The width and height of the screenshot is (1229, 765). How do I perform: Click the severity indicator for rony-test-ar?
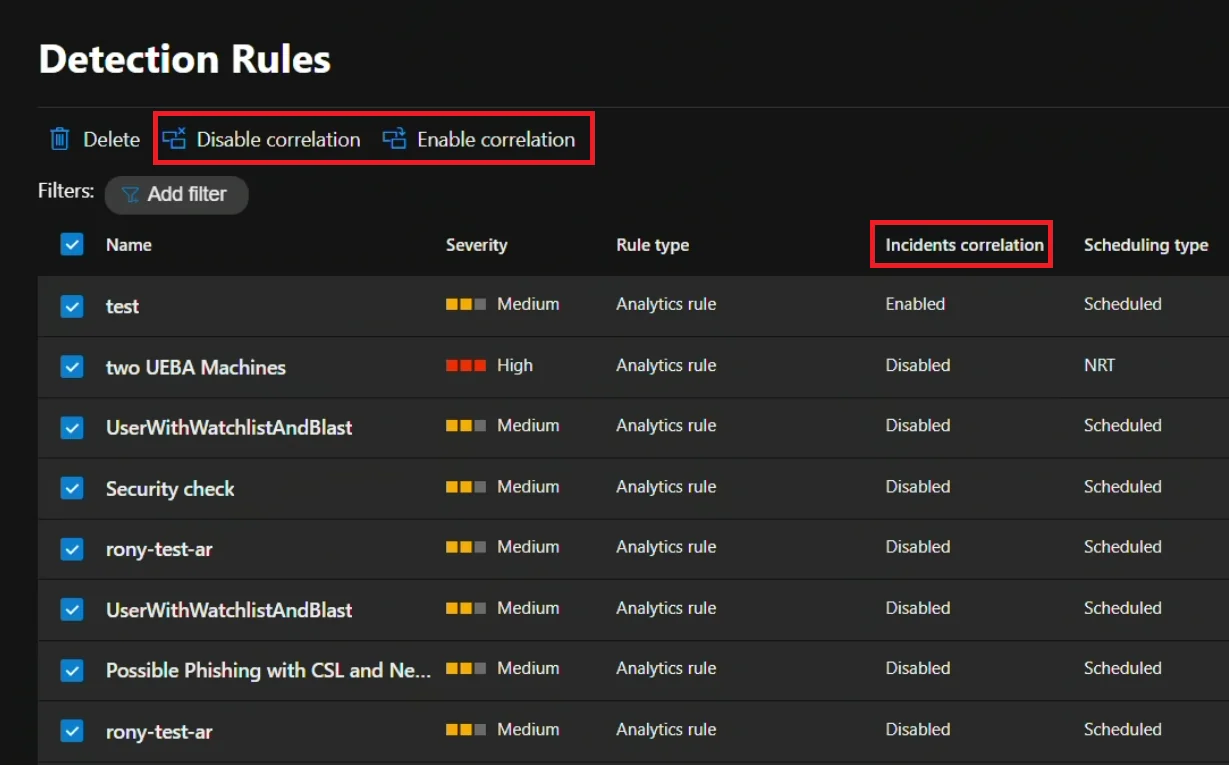(x=465, y=548)
